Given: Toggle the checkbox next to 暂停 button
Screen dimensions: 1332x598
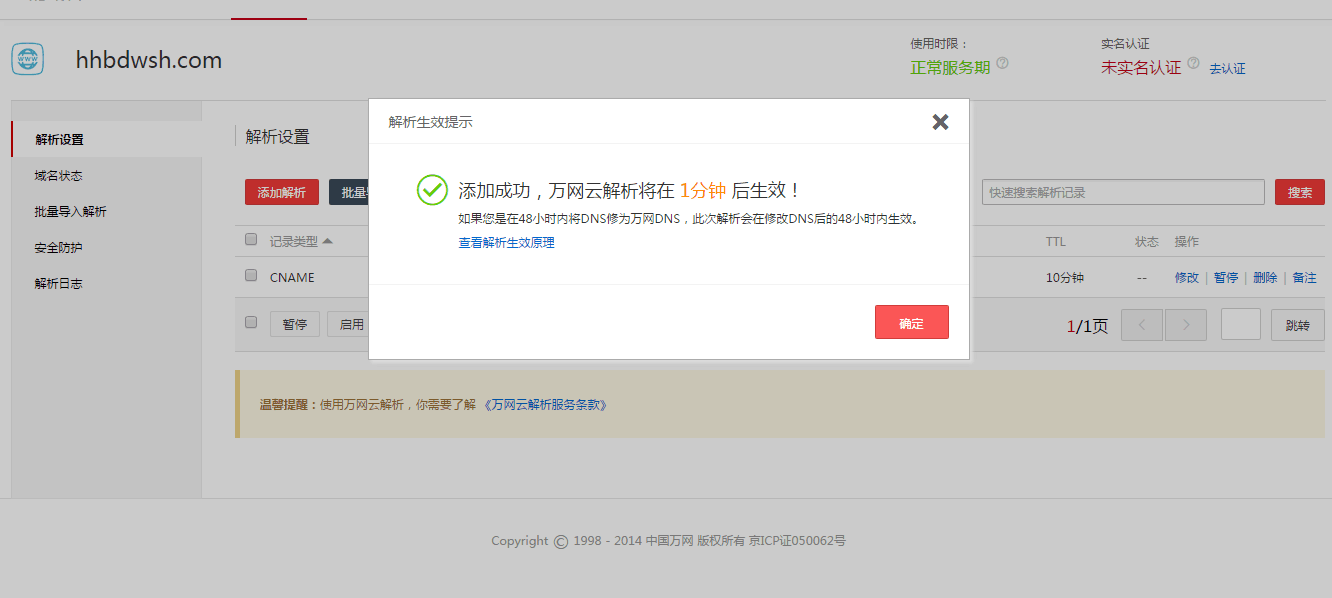Looking at the screenshot, I should [x=251, y=322].
